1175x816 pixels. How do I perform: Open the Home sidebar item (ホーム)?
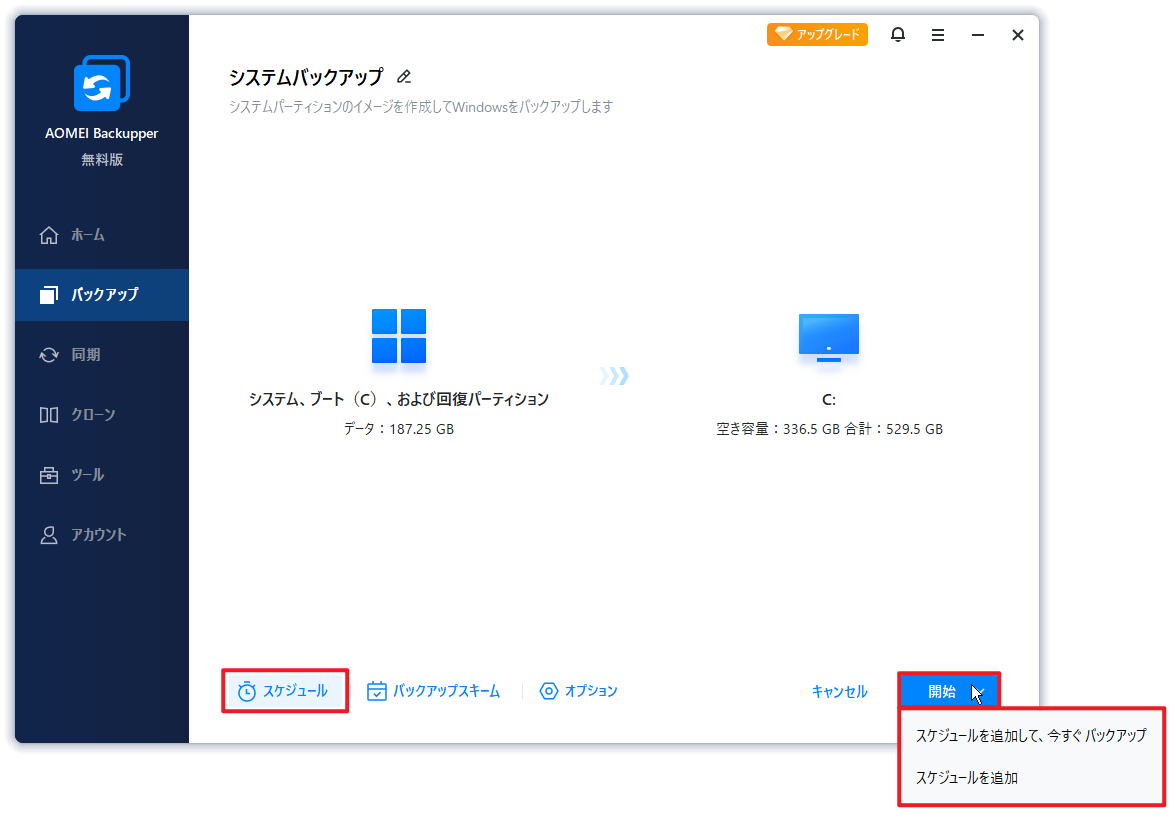pos(102,235)
